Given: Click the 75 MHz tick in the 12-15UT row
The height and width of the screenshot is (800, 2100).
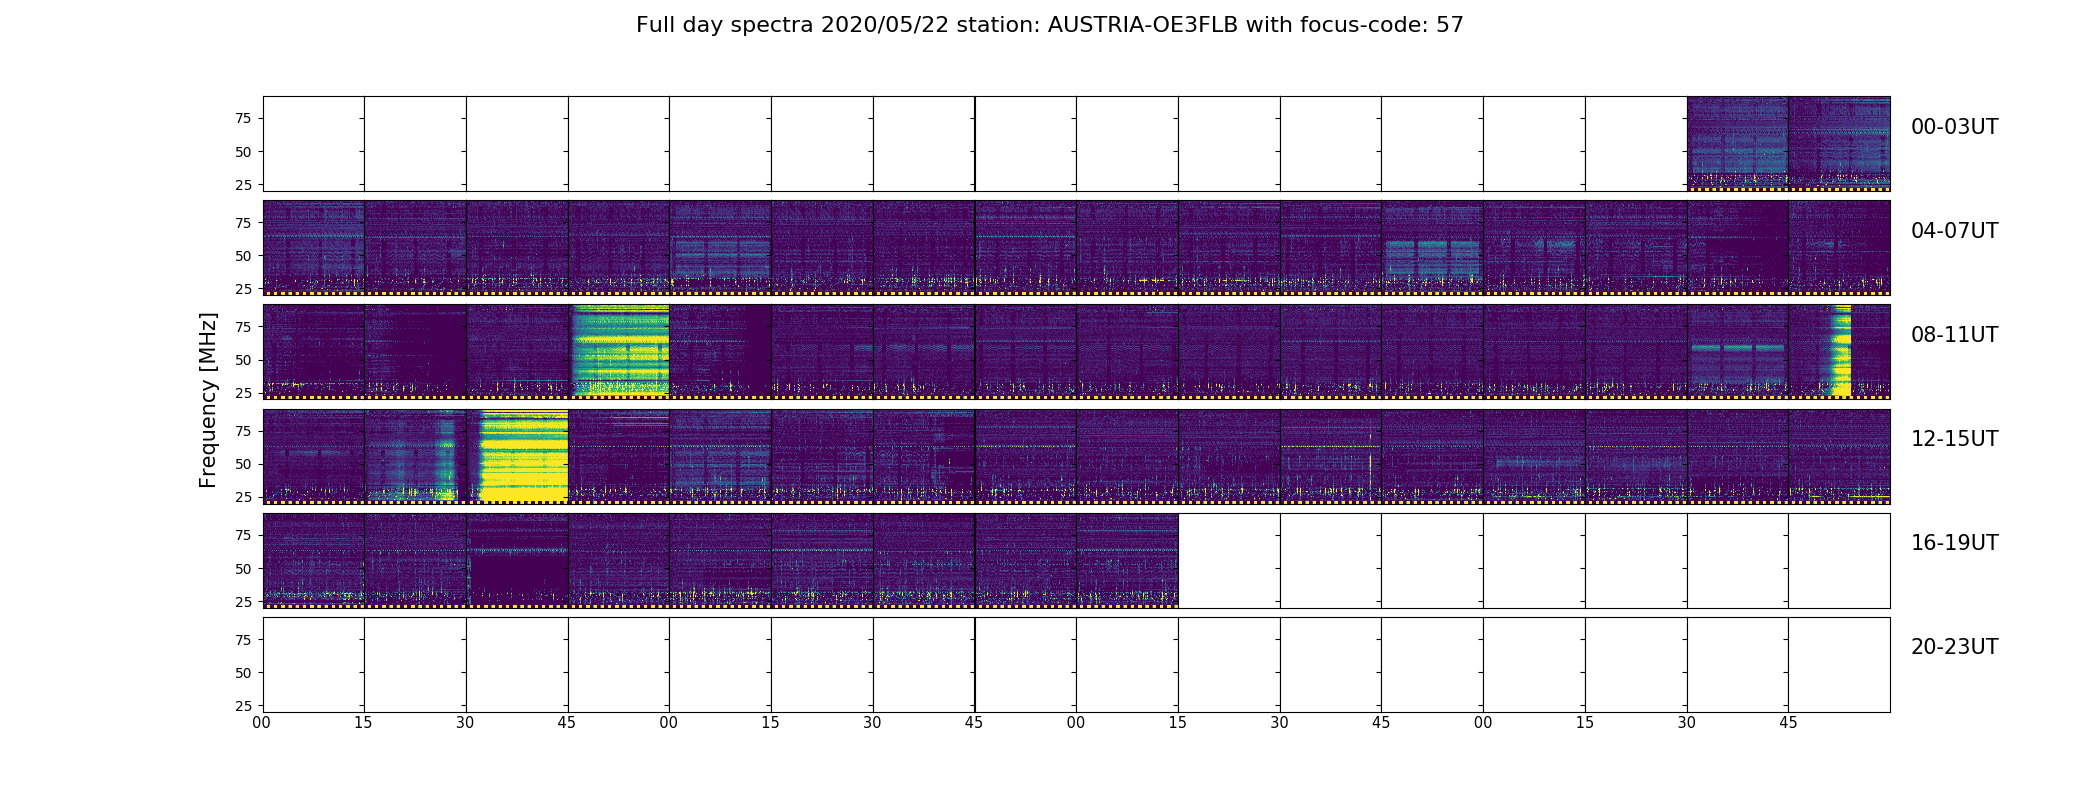Looking at the screenshot, I should point(243,431).
